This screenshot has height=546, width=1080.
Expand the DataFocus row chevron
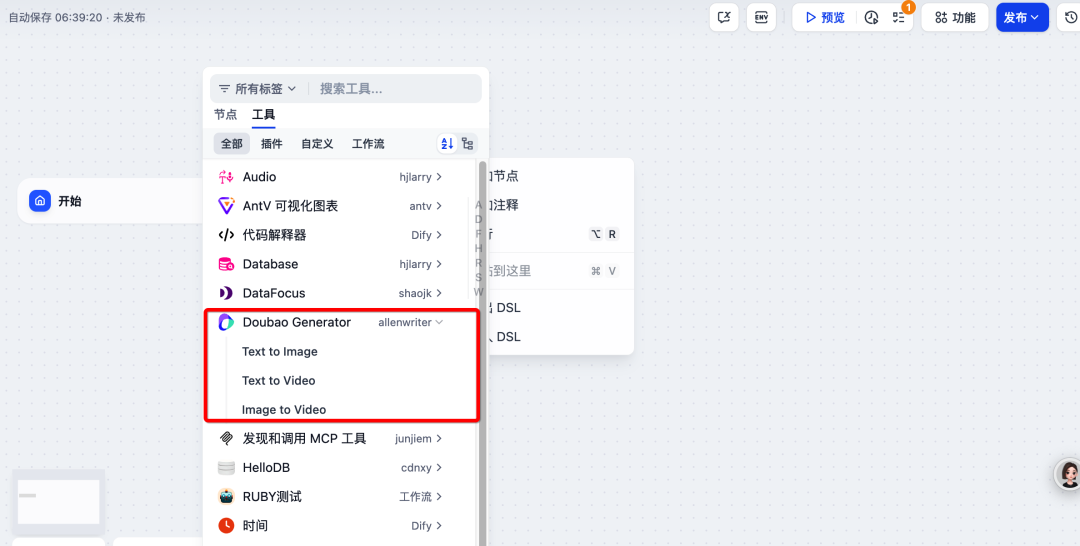pyautogui.click(x=439, y=293)
